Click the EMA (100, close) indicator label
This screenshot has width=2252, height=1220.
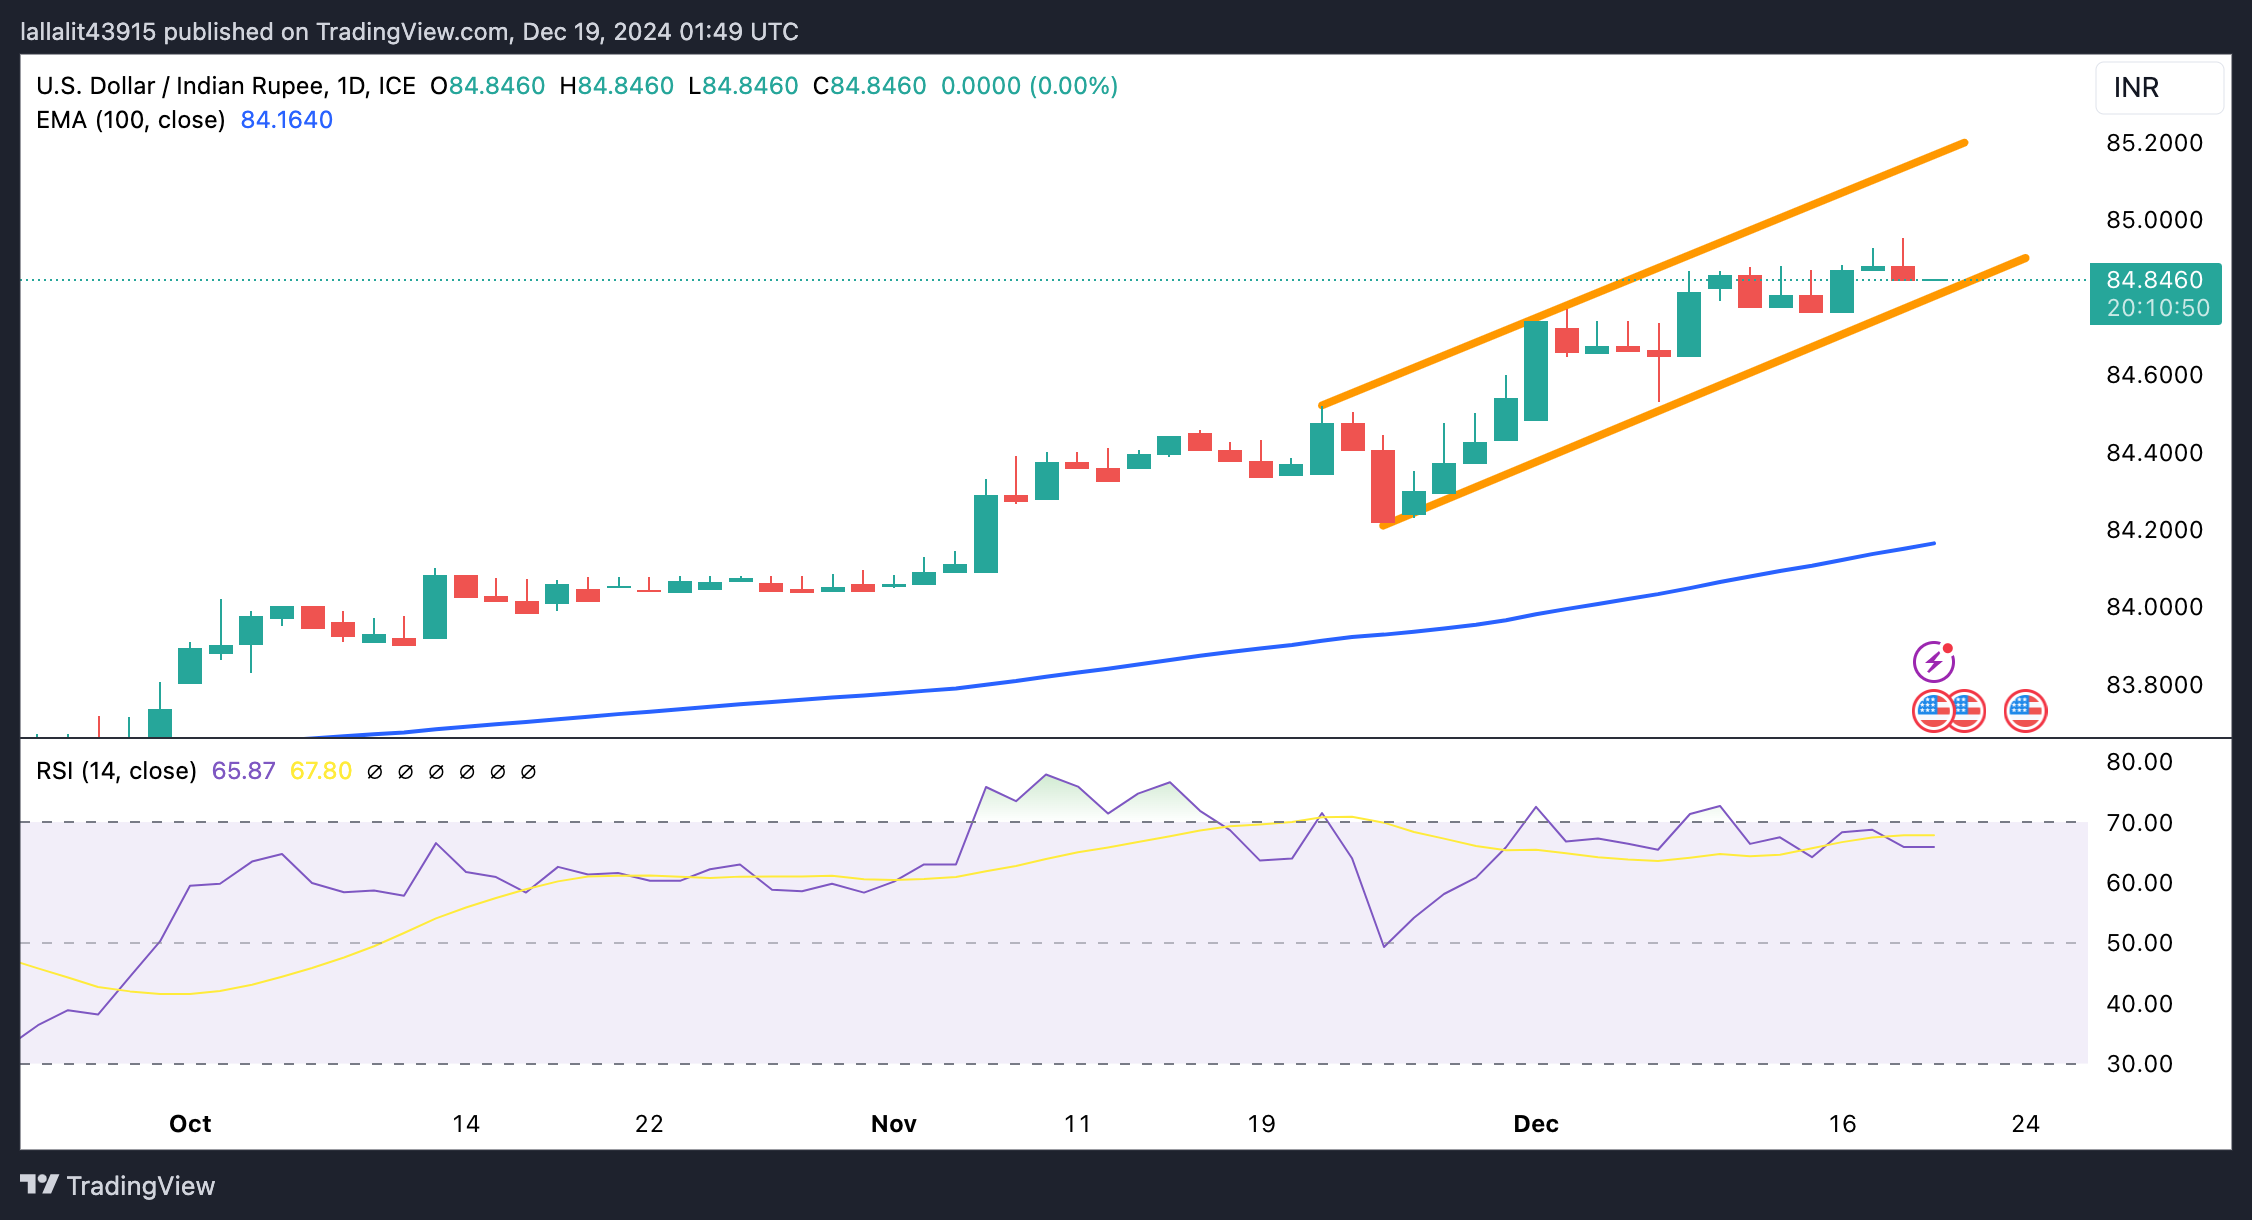pyautogui.click(x=130, y=120)
